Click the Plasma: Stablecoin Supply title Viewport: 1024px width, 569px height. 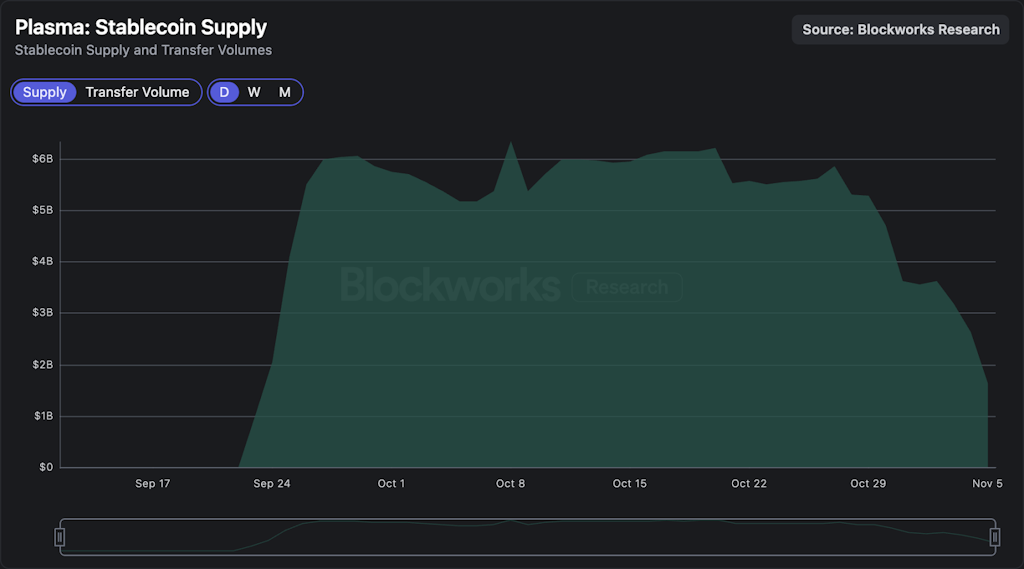[141, 27]
